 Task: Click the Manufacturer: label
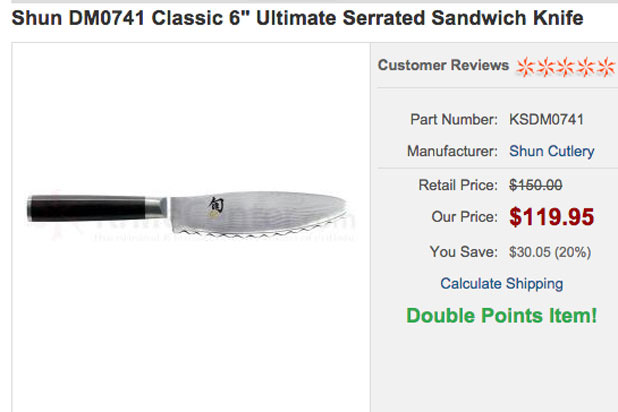(x=452, y=152)
